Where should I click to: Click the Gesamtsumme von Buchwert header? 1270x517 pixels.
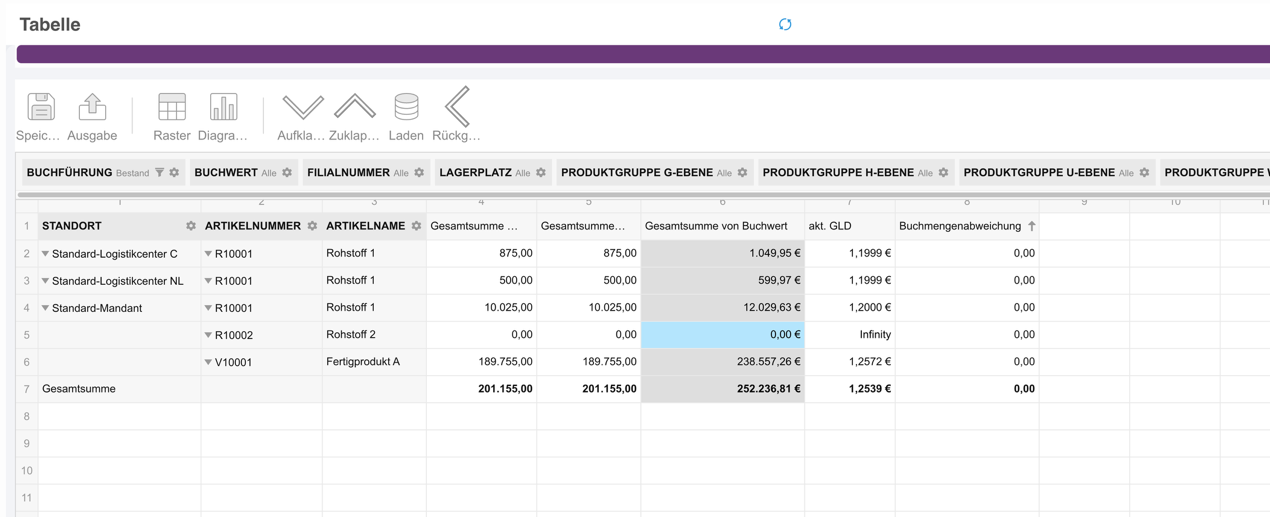[716, 226]
